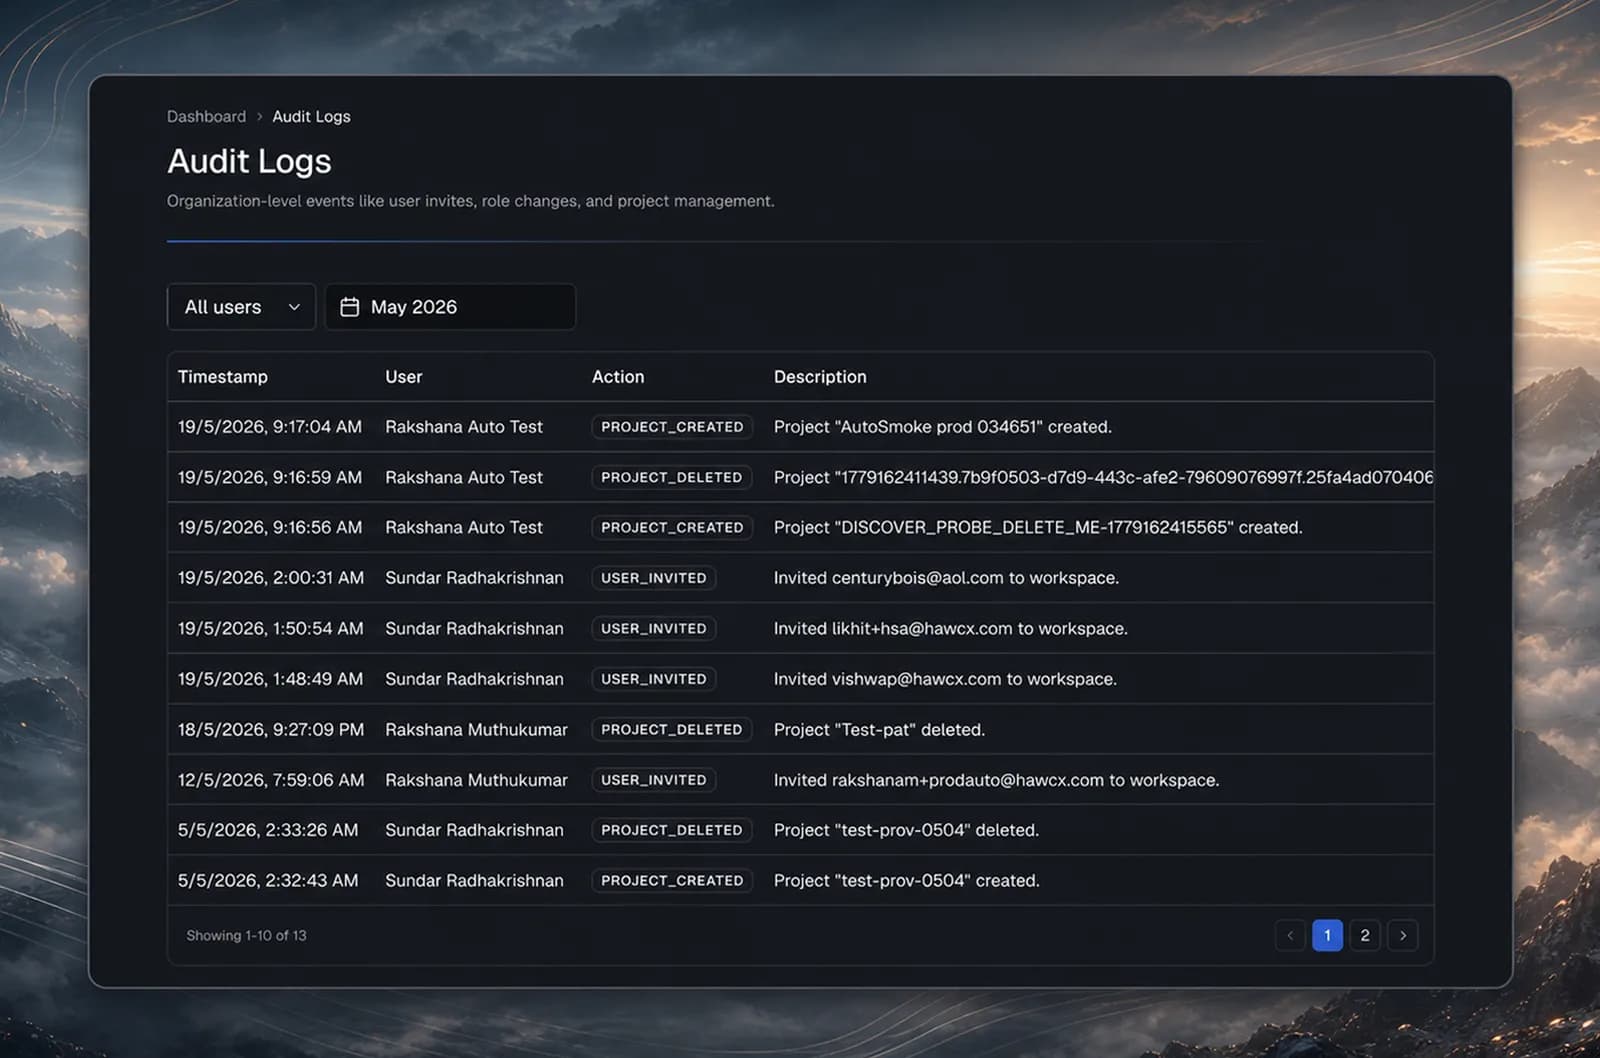Viewport: 1600px width, 1058px height.
Task: Click Sundar Radhakrishnan in 2:00:31 AM row
Action: (474, 578)
